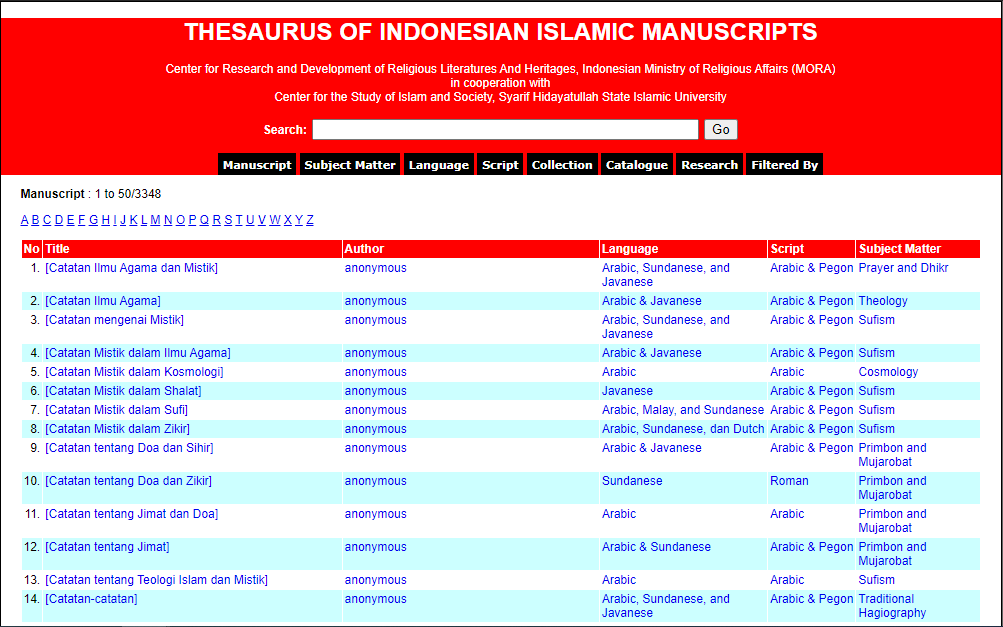View the Catalogue section
1003x627 pixels.
(x=636, y=164)
